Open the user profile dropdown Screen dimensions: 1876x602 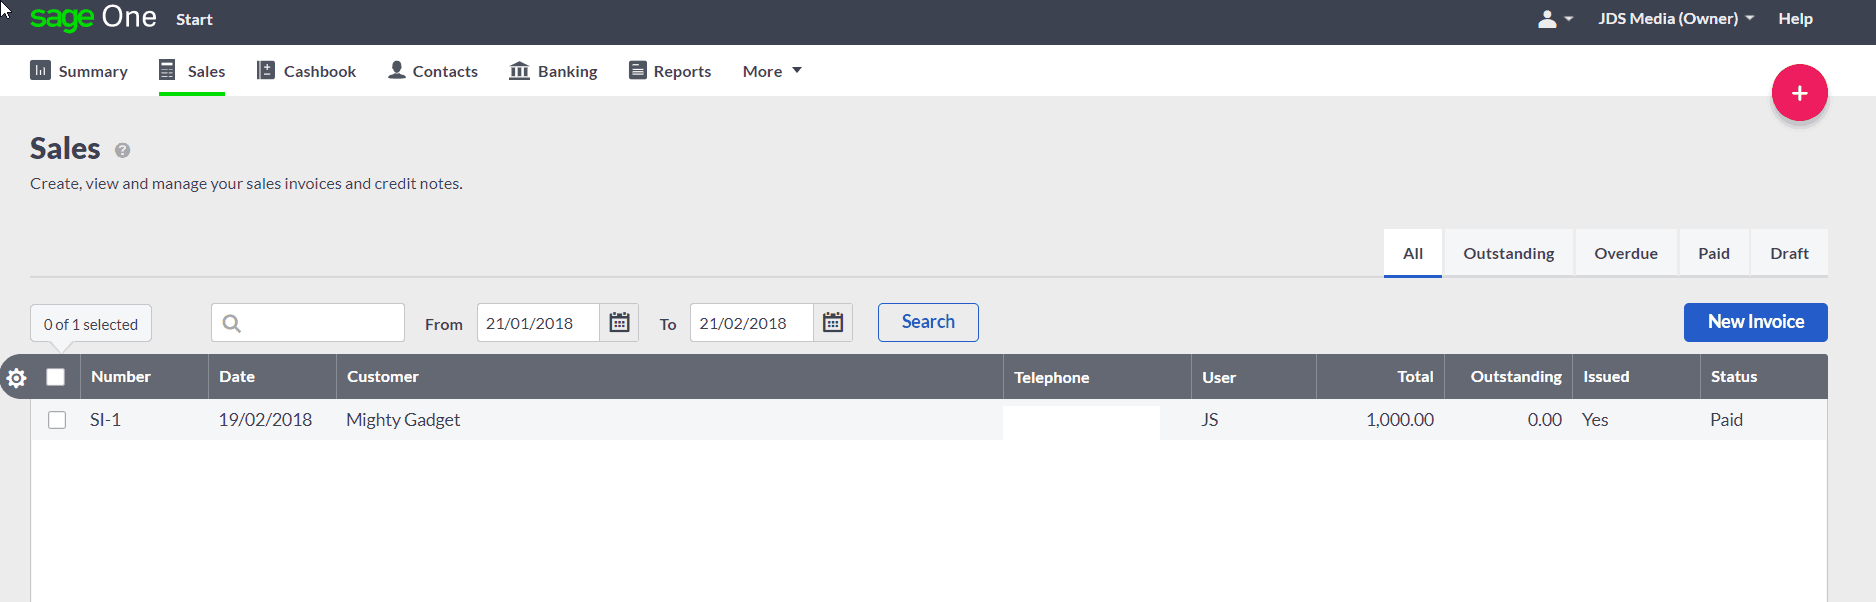coord(1554,19)
